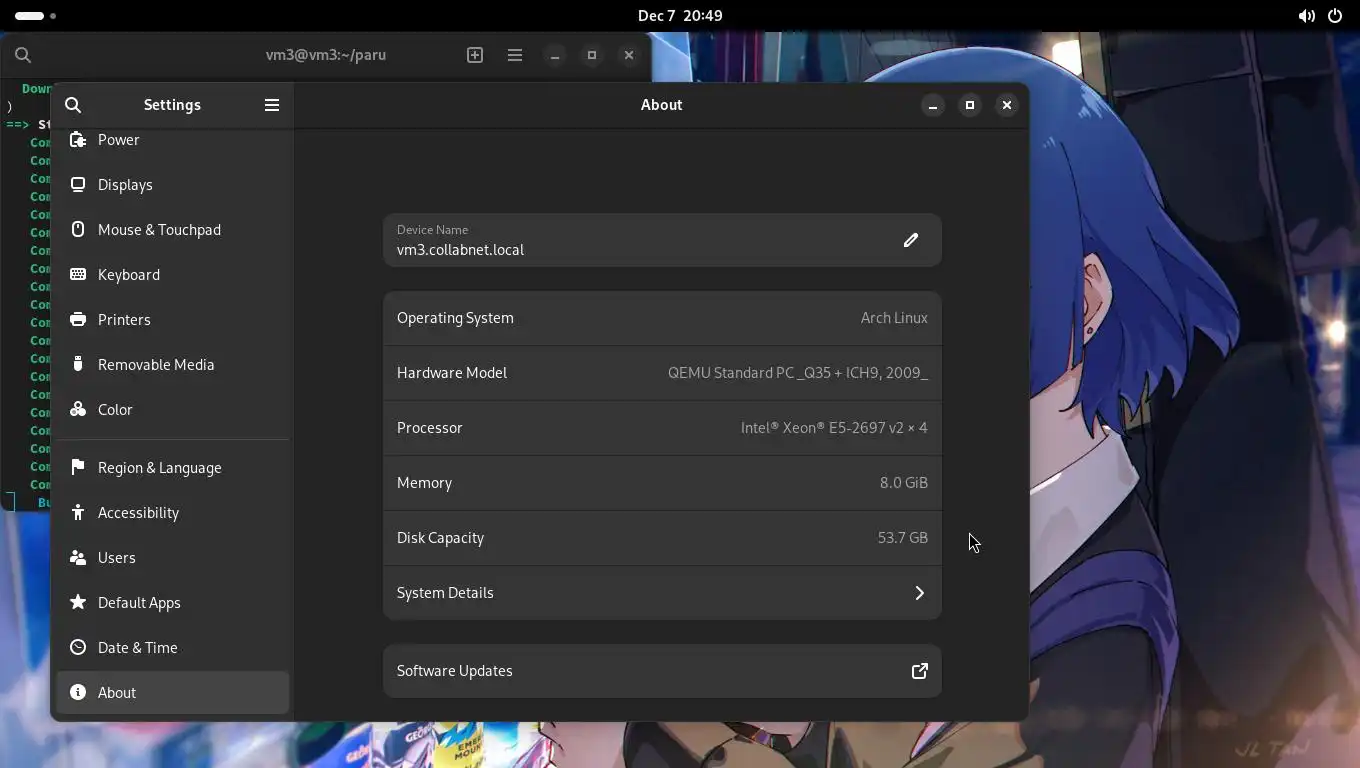Viewport: 1360px width, 768px height.
Task: Click the Operating System Arch Linux row
Action: pyautogui.click(x=662, y=318)
